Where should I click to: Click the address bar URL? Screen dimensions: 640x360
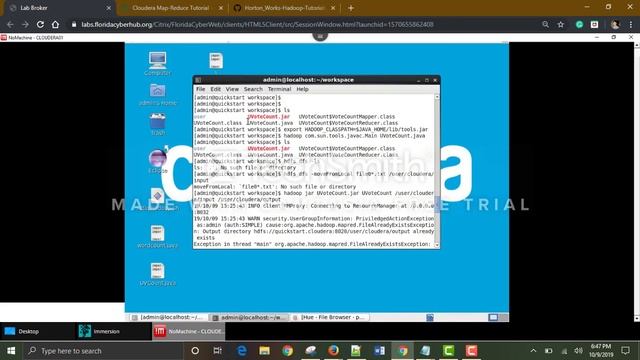click(x=257, y=24)
